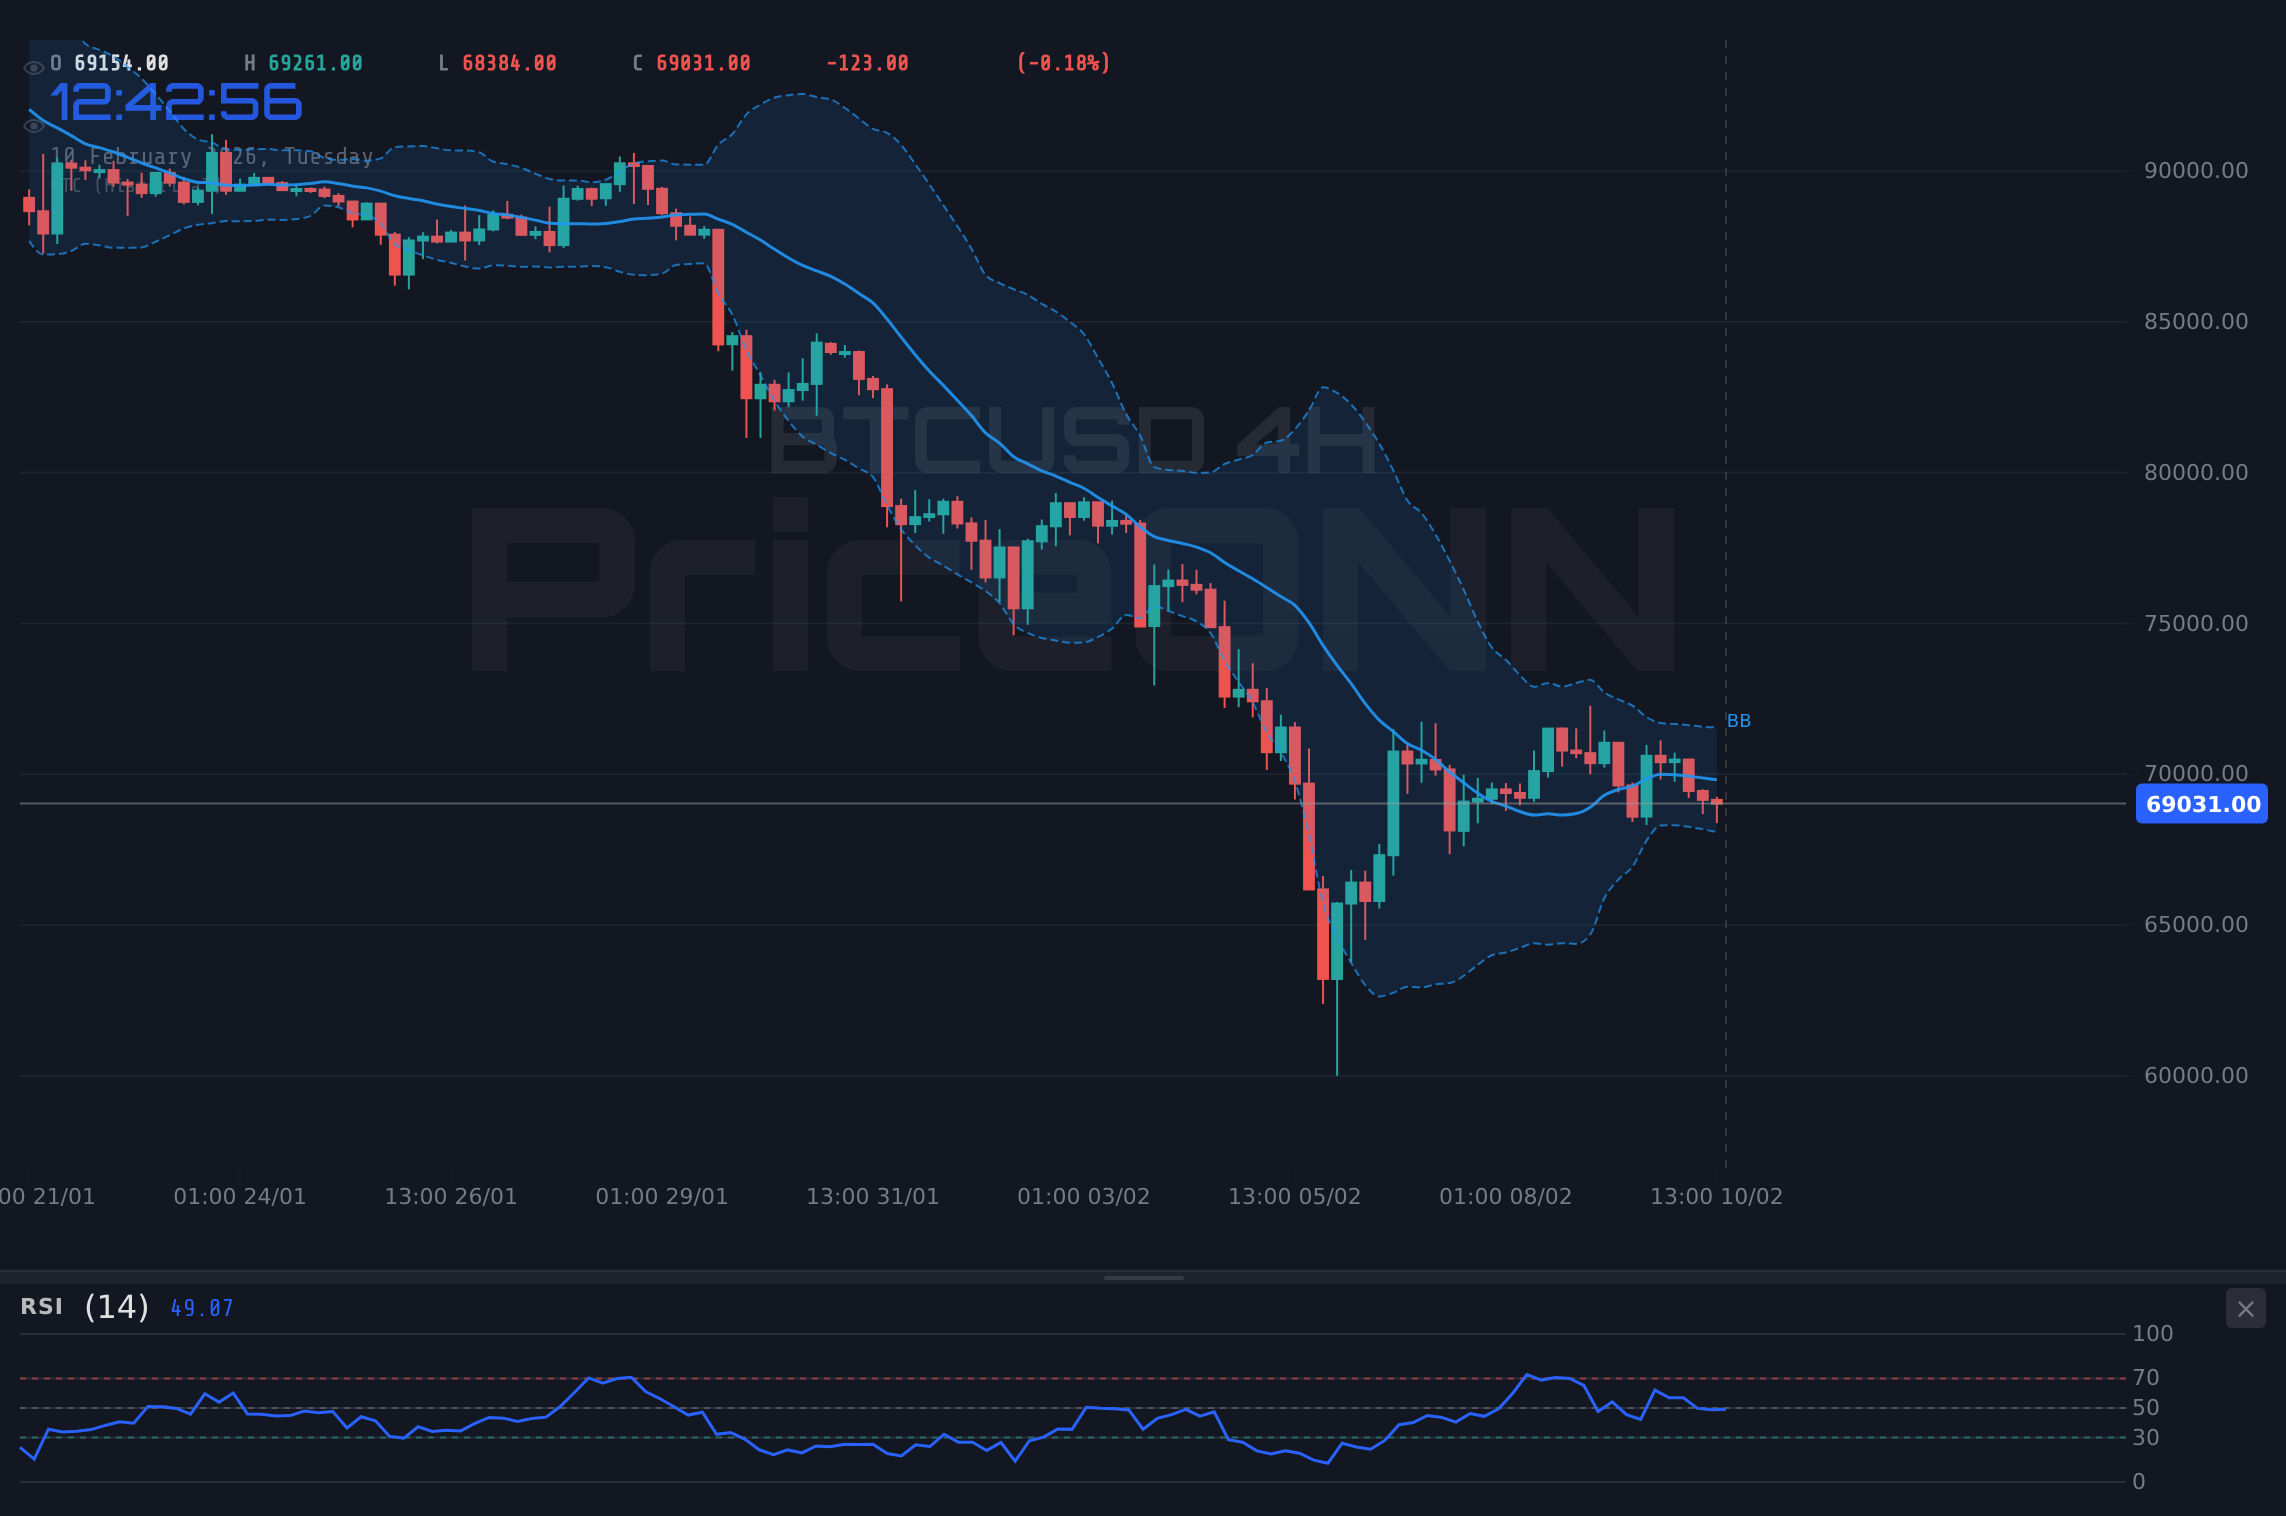Image resolution: width=2286 pixels, height=1516 pixels.
Task: Click the 01:00 24/01 time axis label
Action: coord(240,1197)
